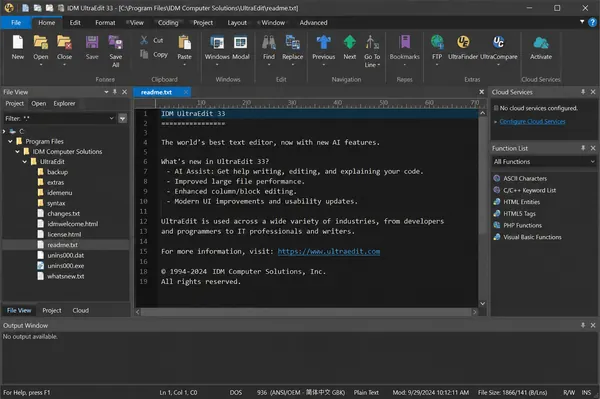Select the Explorer tab in File View

click(x=64, y=103)
